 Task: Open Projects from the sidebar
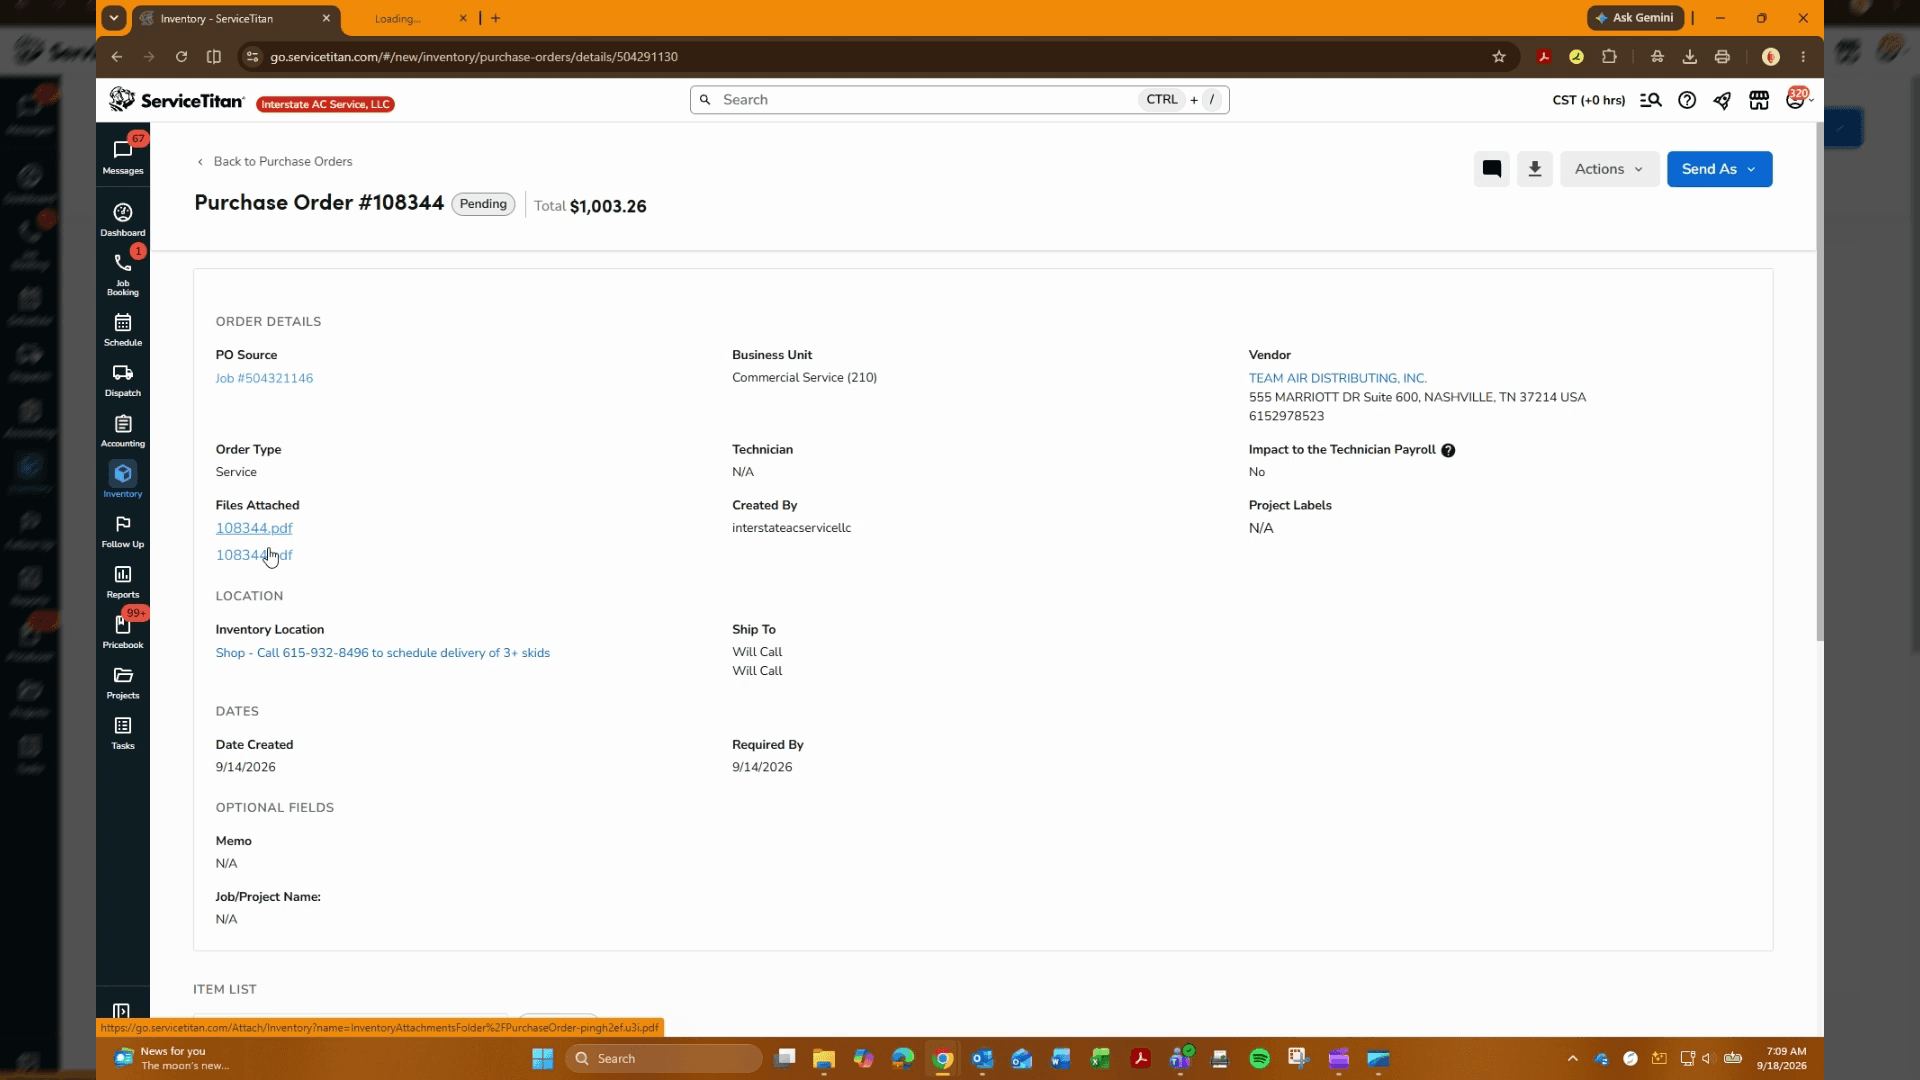(123, 683)
